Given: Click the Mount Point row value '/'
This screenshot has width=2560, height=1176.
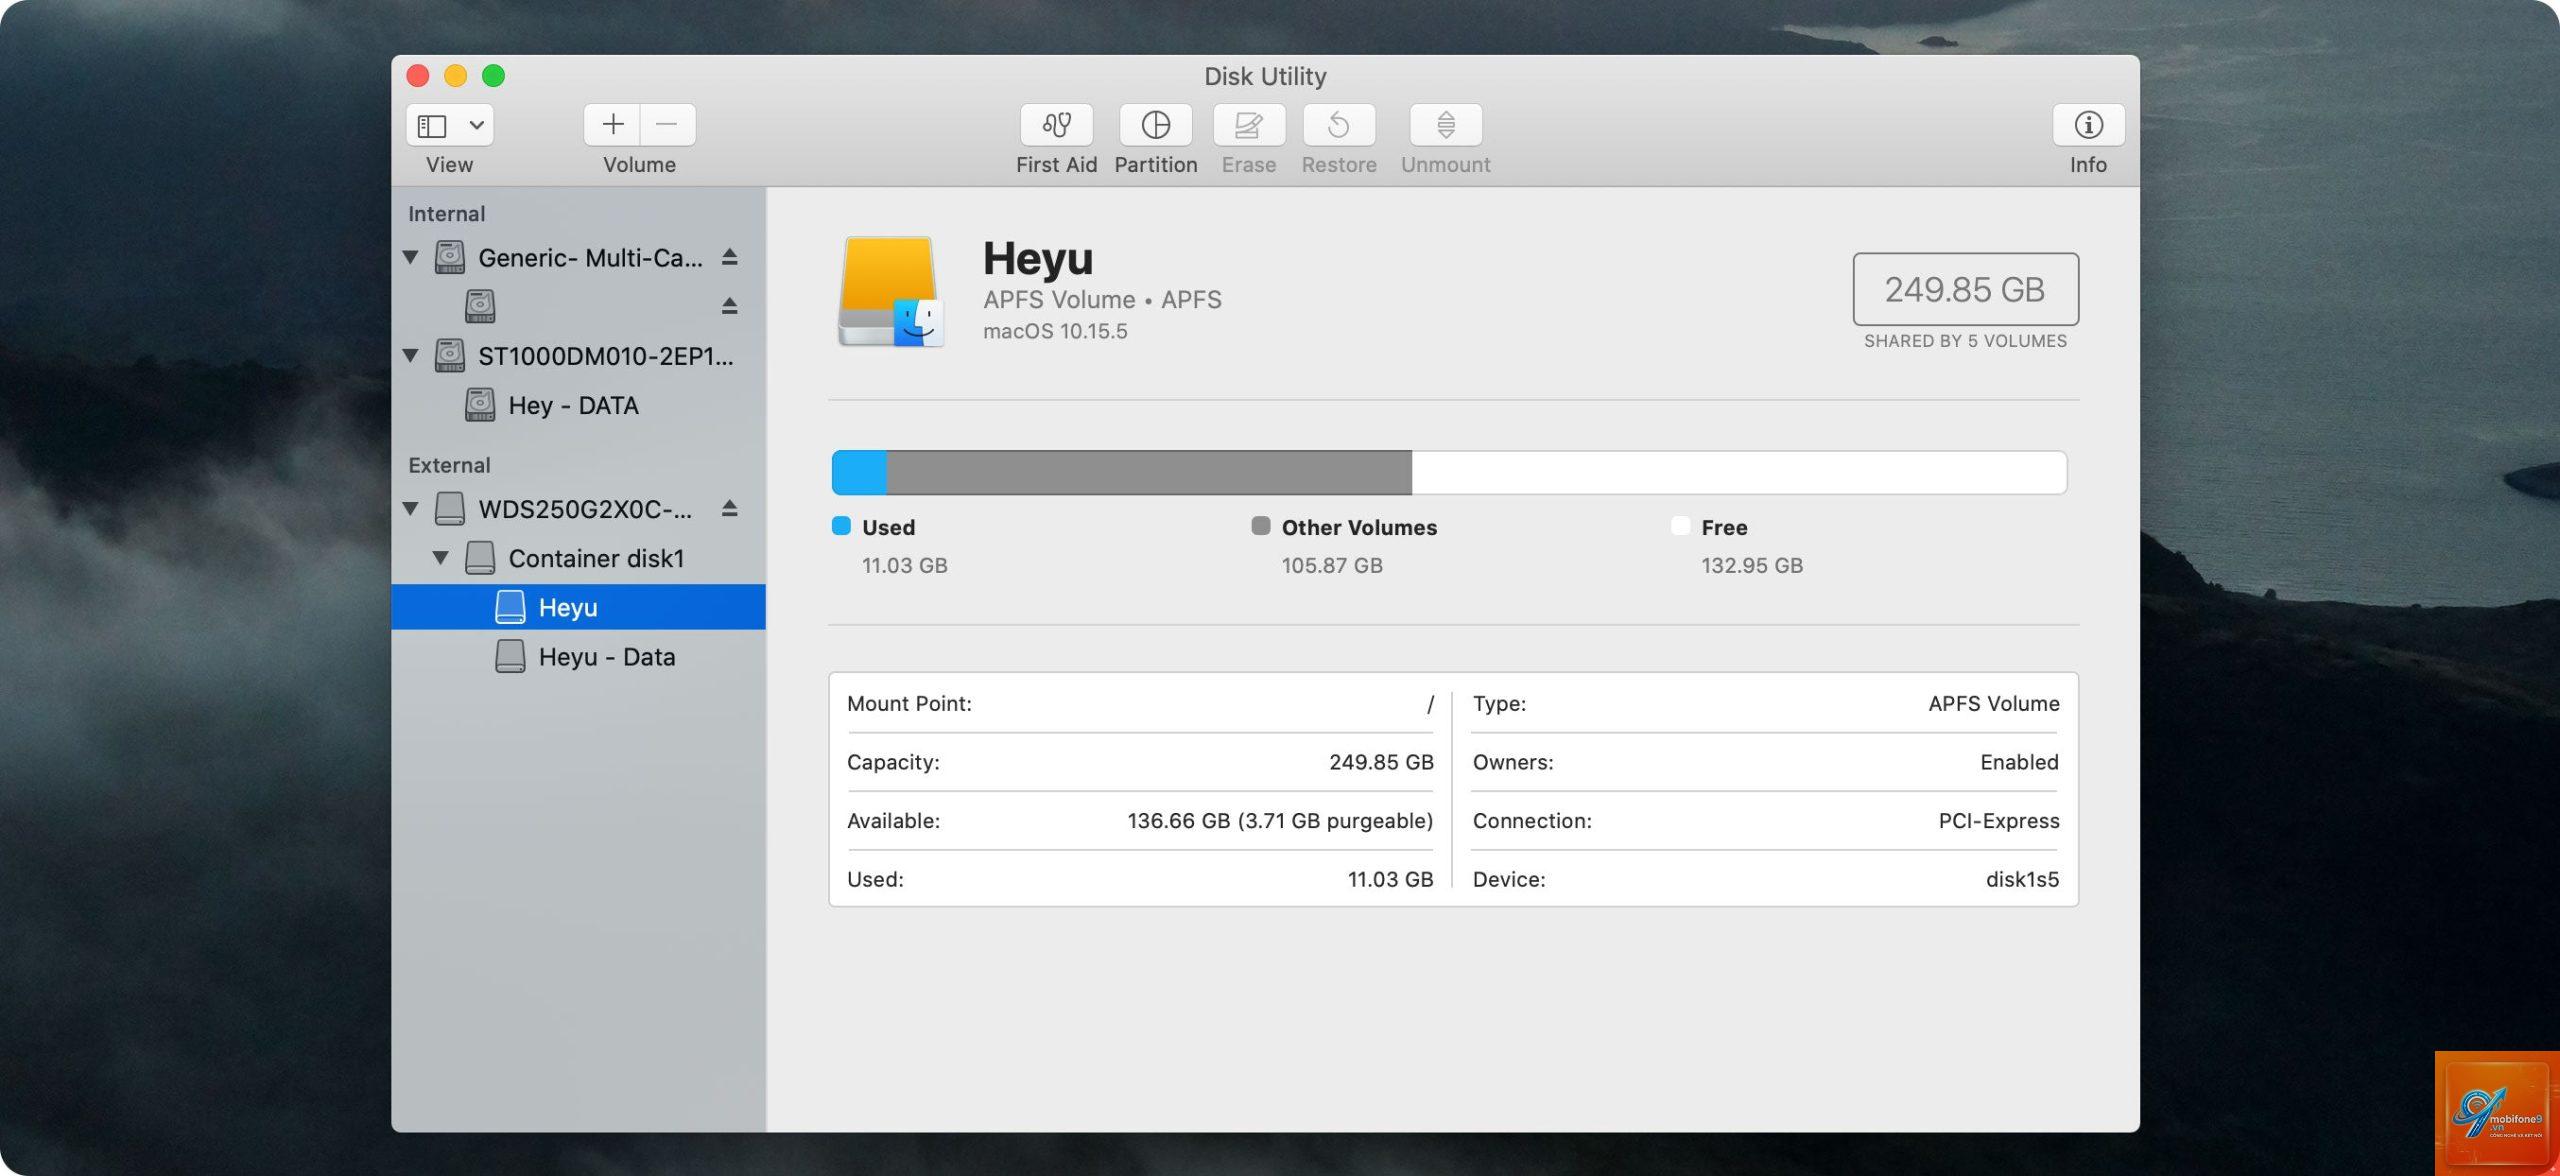Looking at the screenshot, I should pyautogui.click(x=1430, y=704).
